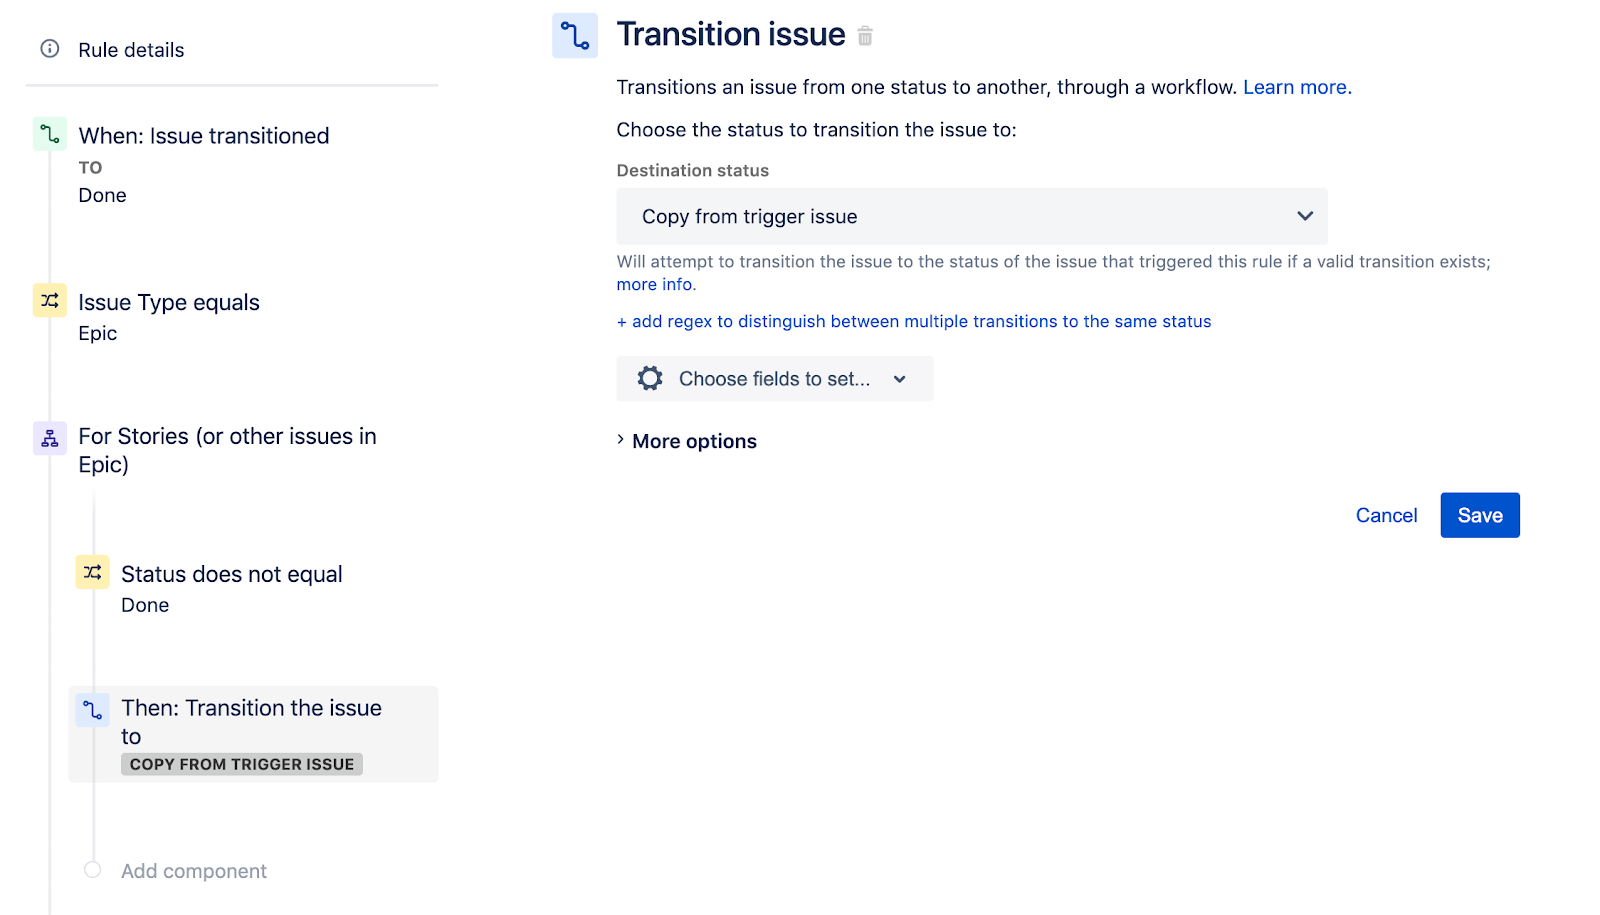1600x915 pixels.
Task: Open the Learn more link
Action: point(1296,87)
